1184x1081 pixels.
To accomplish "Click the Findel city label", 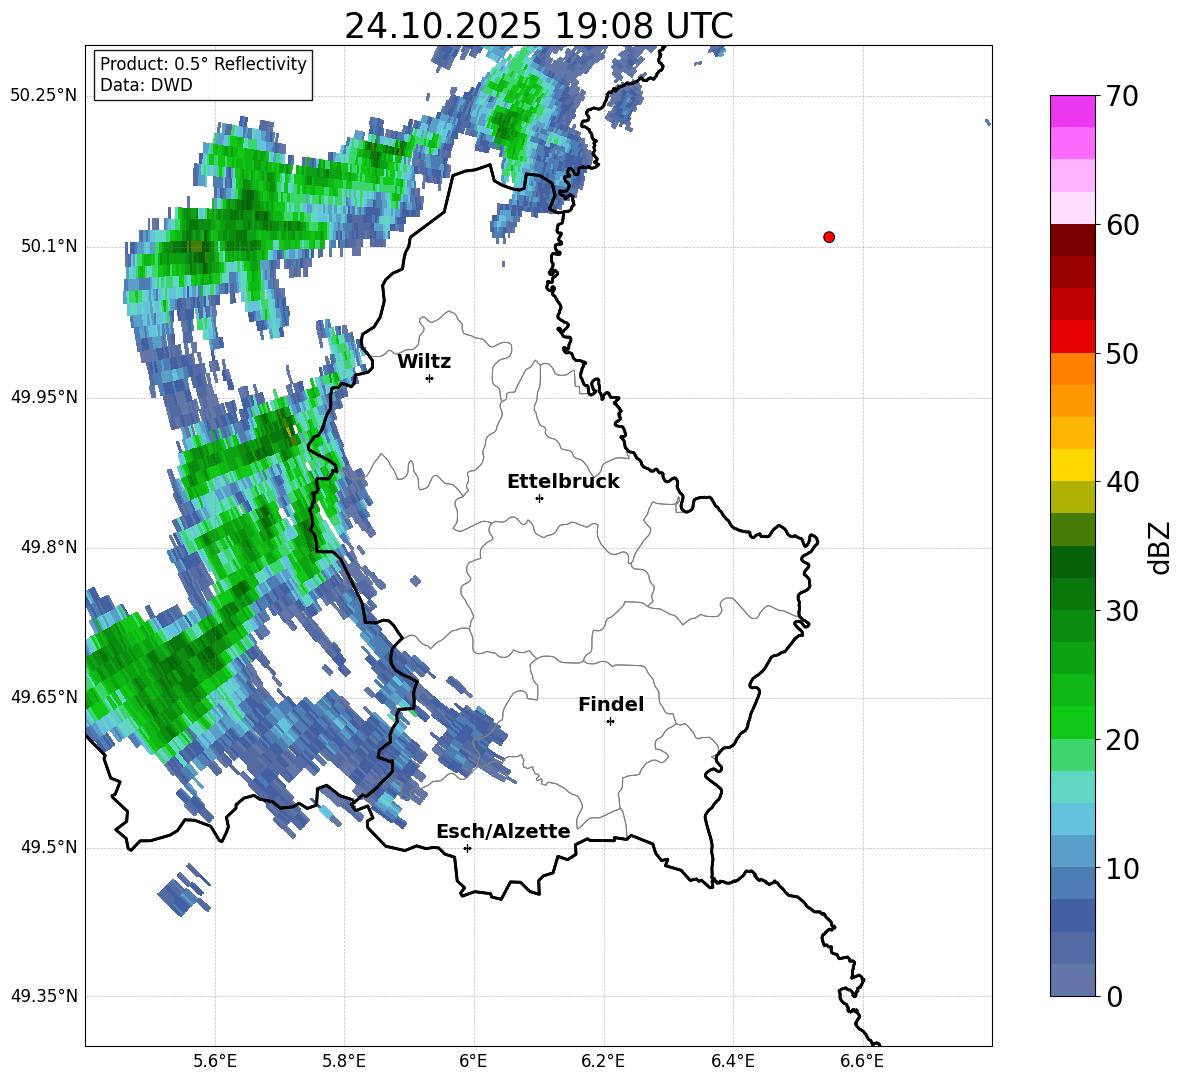I will pos(611,704).
